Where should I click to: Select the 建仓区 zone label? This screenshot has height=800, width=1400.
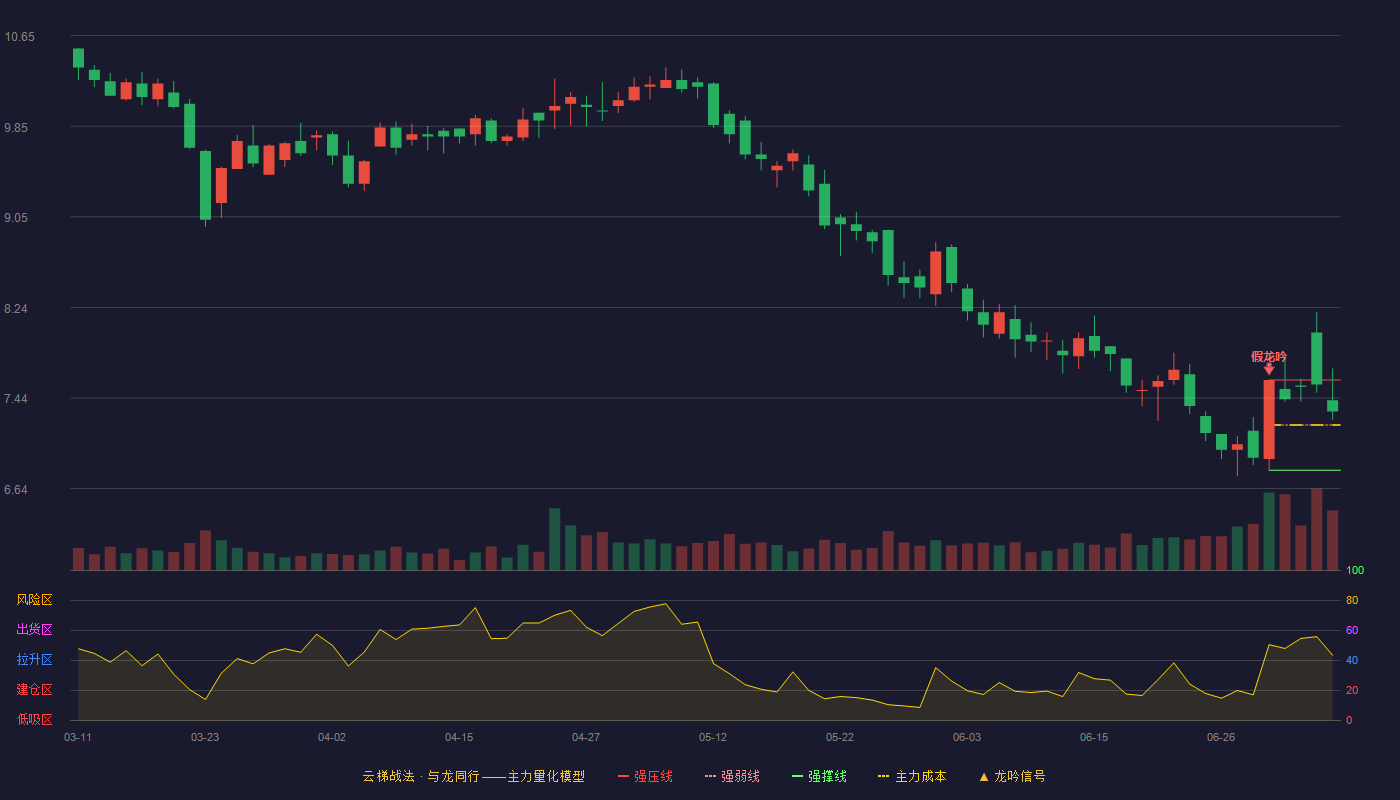[34, 690]
